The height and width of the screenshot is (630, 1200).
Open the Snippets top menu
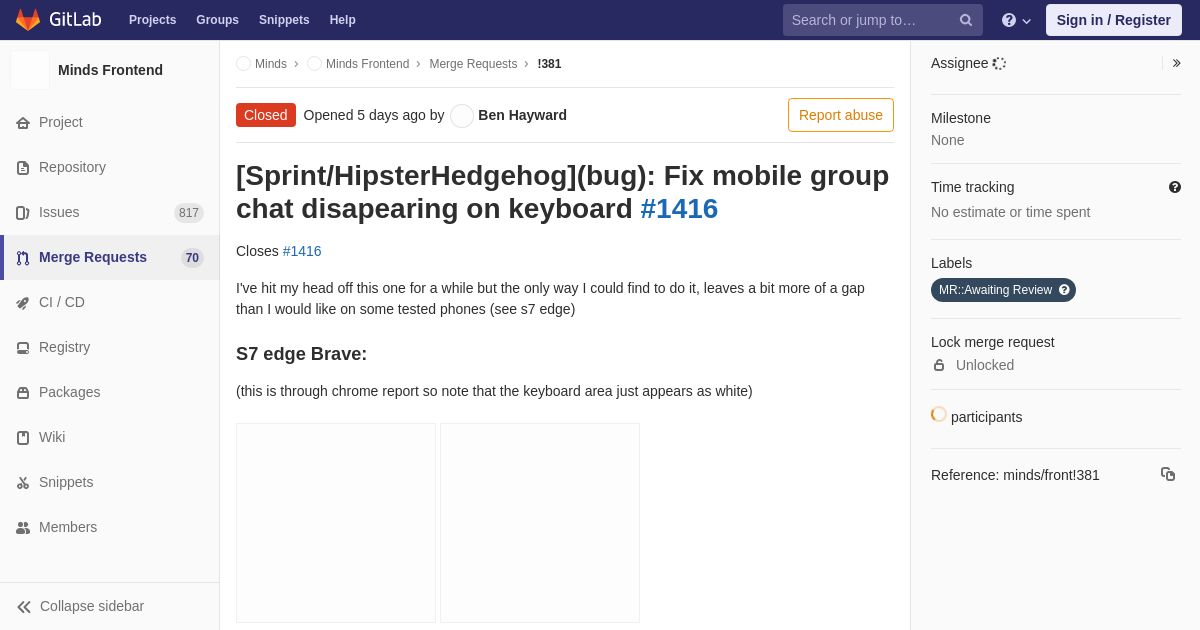point(284,20)
